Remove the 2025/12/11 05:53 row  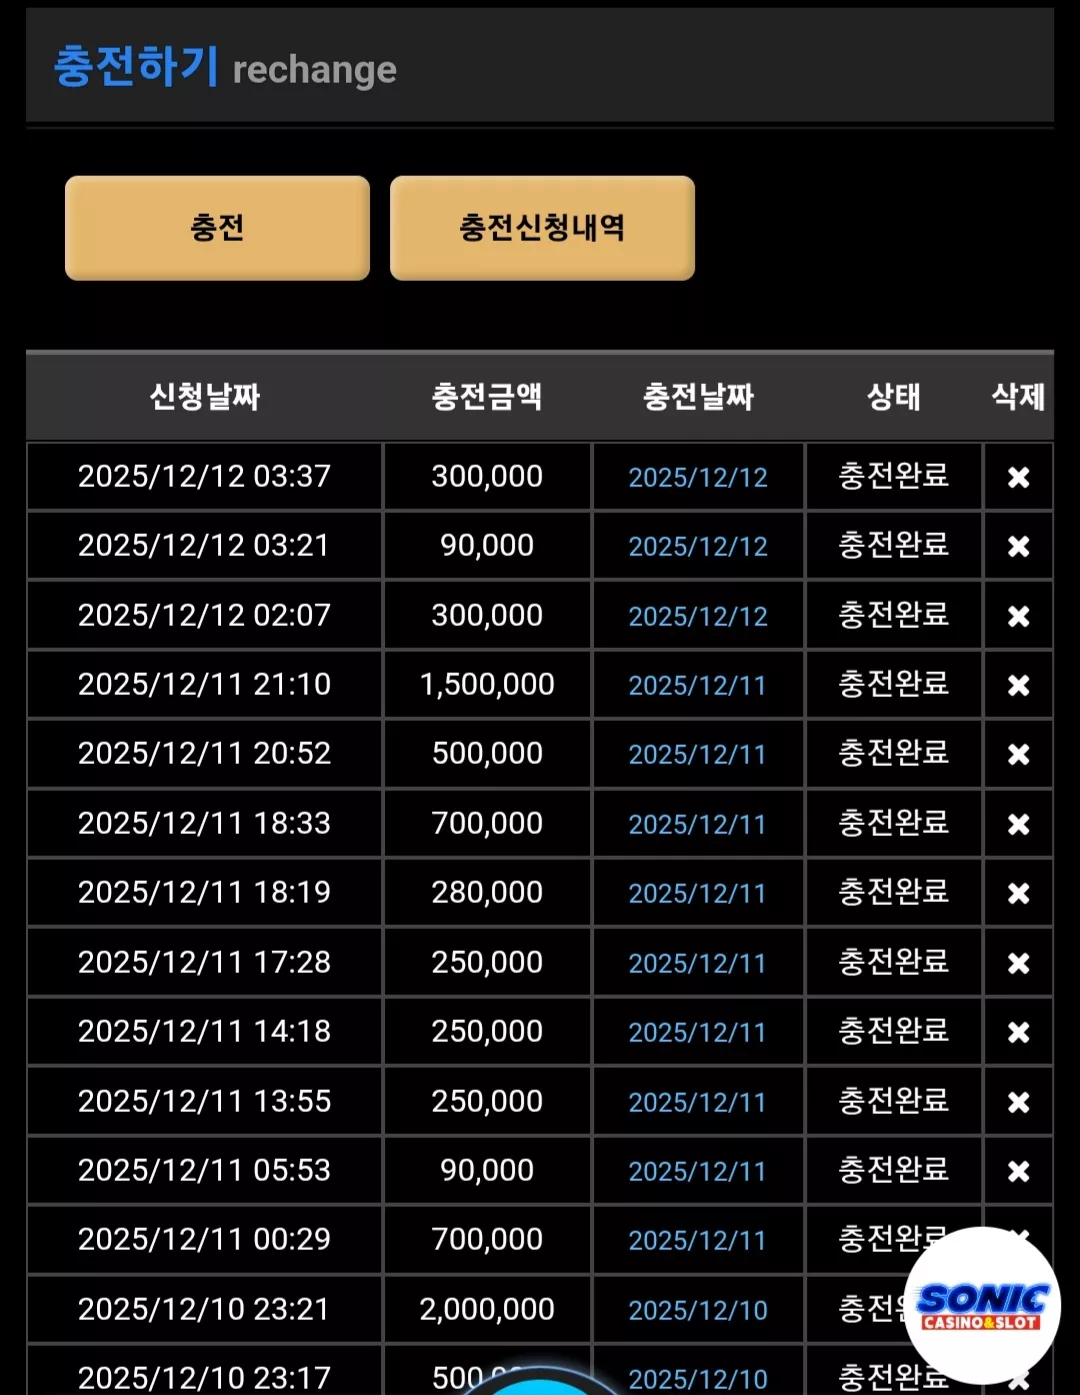1018,1171
